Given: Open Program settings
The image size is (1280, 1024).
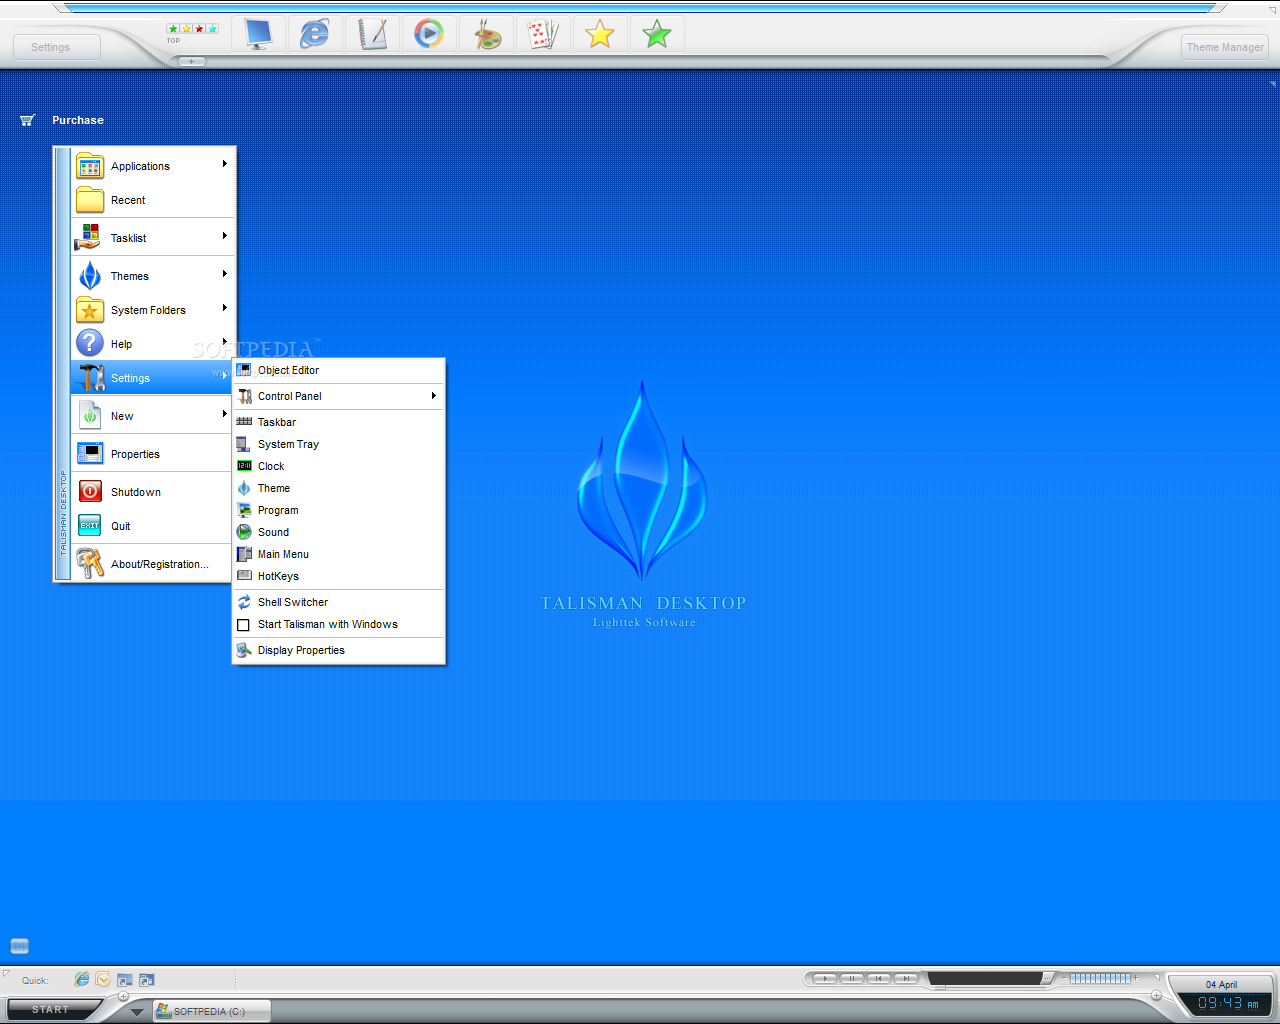Looking at the screenshot, I should click(339, 510).
